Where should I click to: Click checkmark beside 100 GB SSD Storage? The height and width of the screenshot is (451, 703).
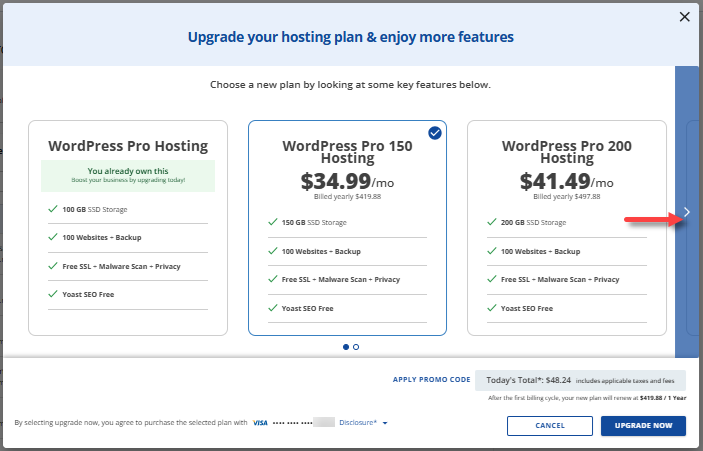click(x=53, y=209)
